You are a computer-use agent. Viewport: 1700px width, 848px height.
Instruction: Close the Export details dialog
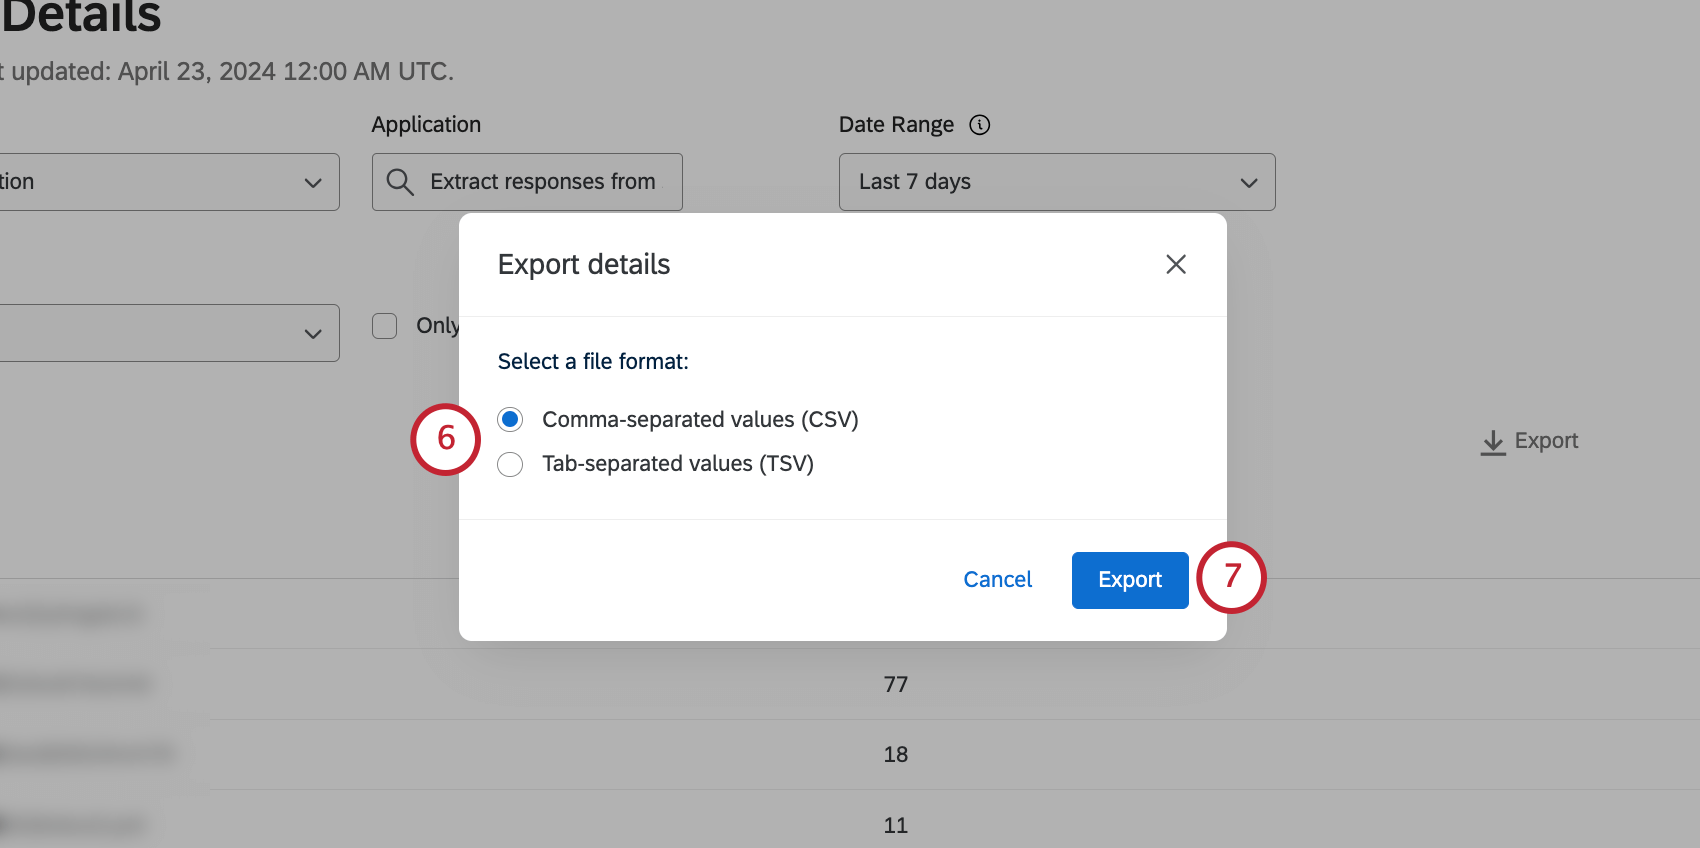(x=1175, y=264)
